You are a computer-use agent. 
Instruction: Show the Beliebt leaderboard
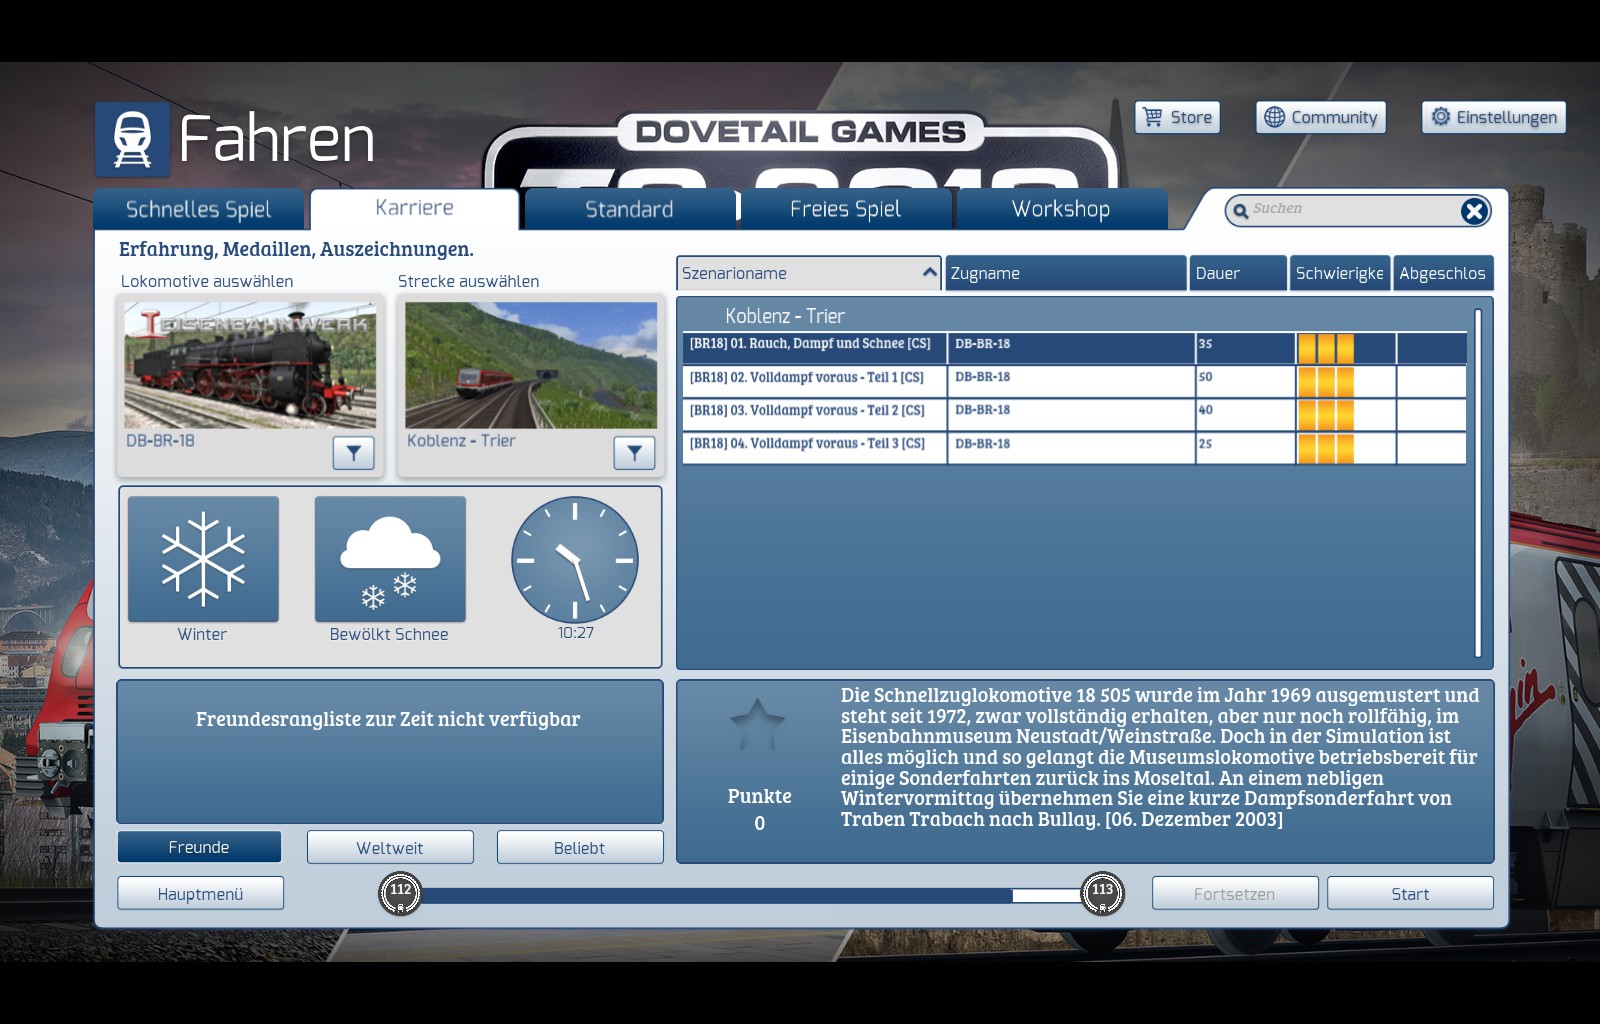(x=580, y=847)
